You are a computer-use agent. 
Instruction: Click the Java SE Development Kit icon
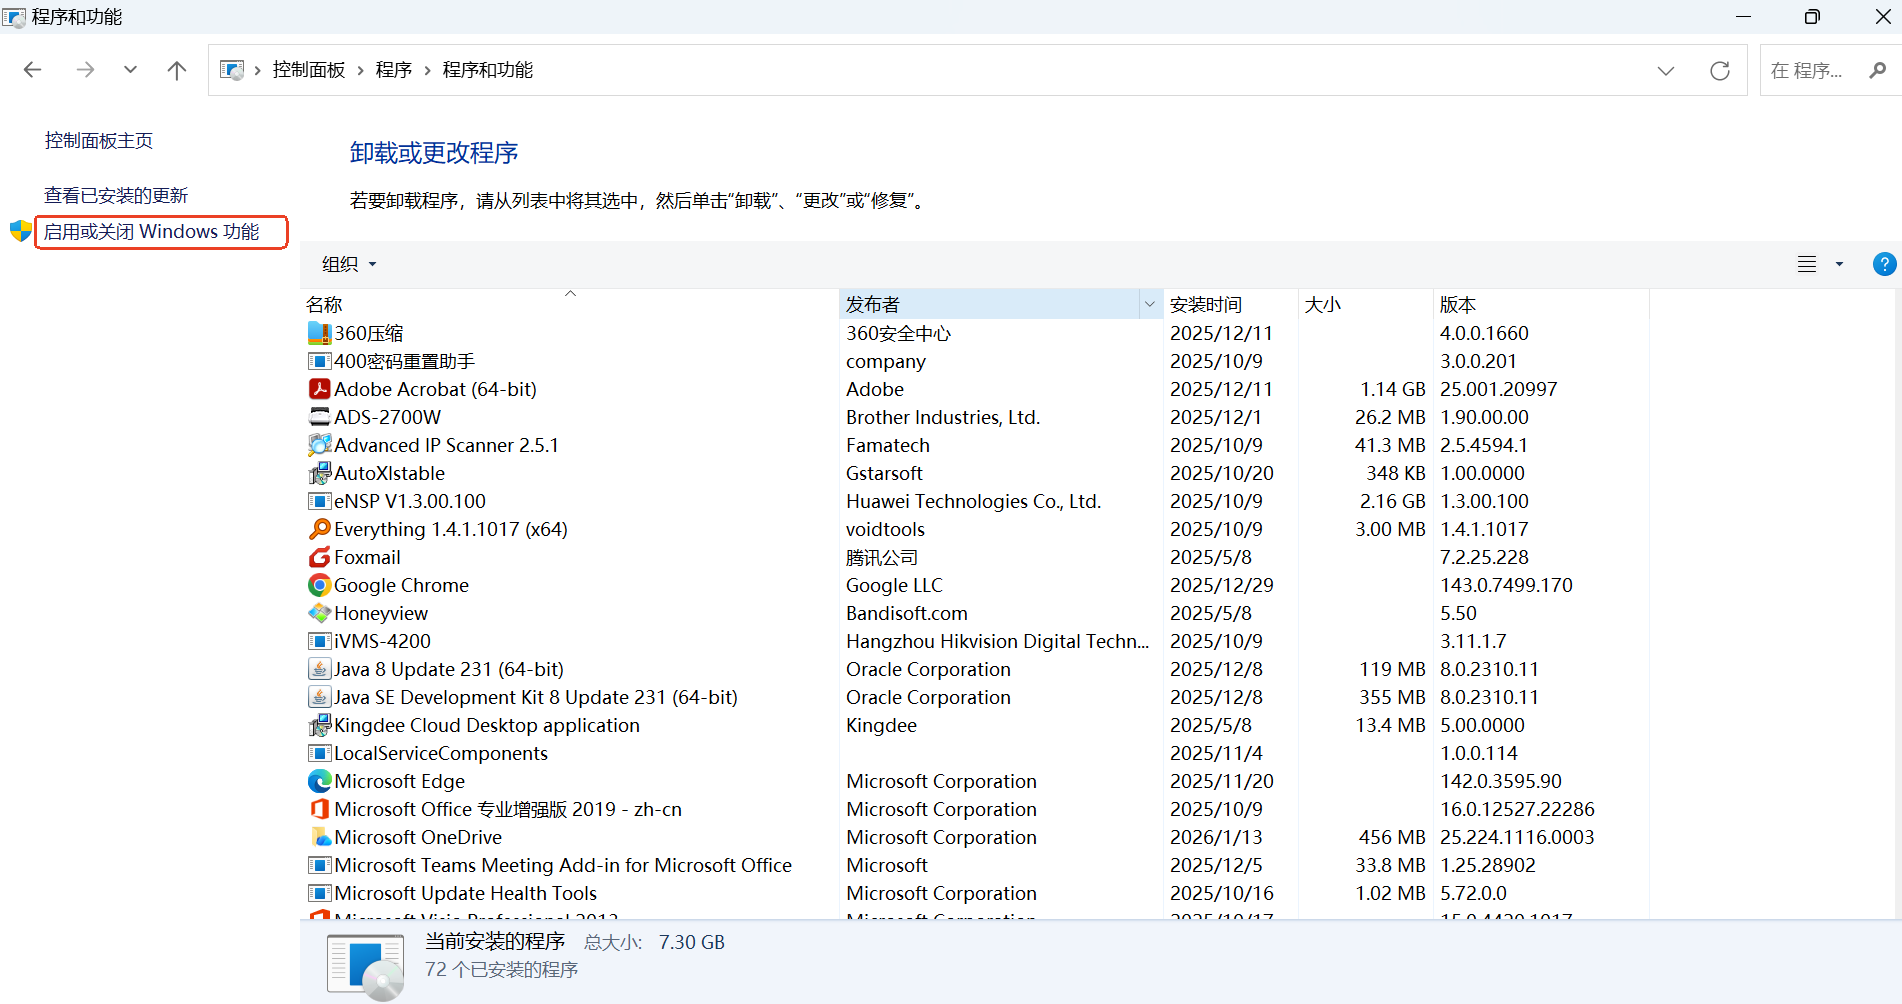click(x=319, y=697)
